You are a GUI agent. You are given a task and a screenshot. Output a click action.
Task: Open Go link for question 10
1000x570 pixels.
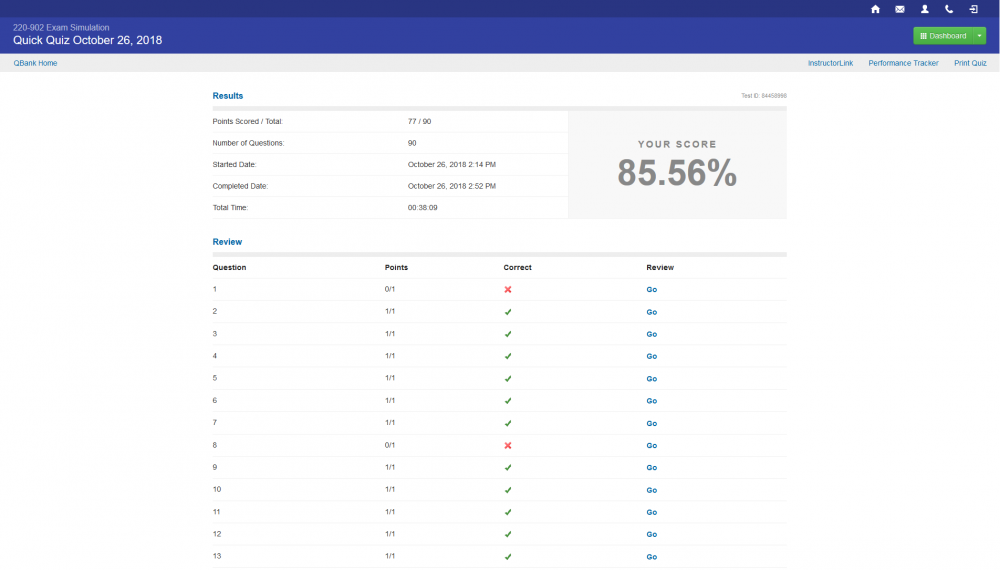[651, 490]
